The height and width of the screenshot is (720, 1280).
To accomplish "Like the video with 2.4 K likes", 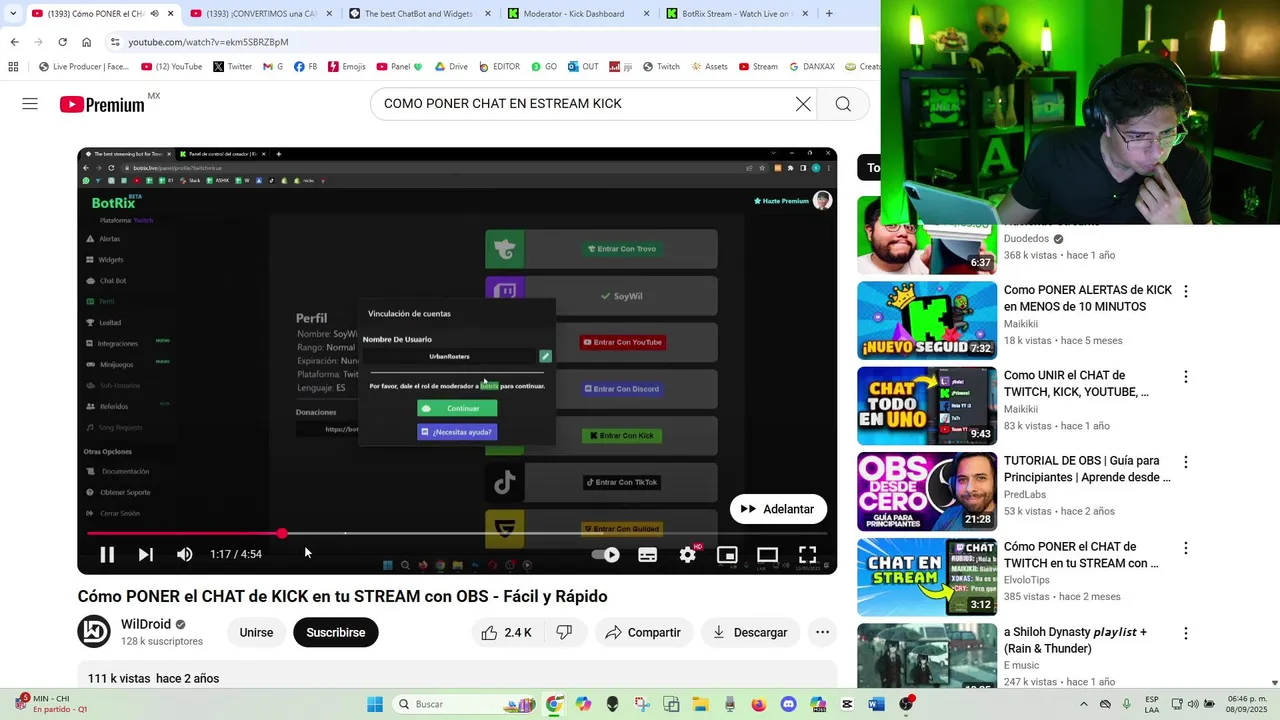I will tap(507, 632).
